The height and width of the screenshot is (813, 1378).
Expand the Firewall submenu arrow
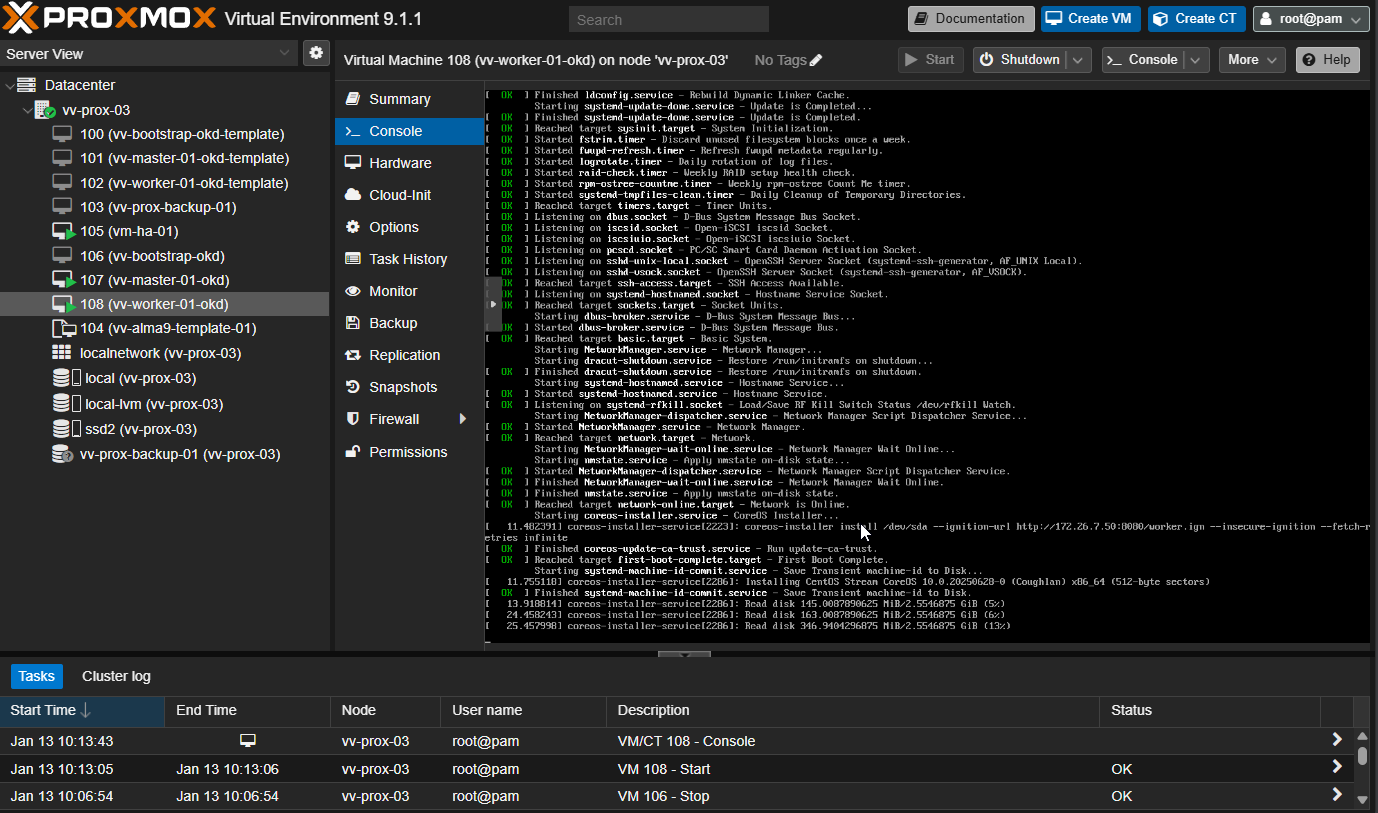click(x=462, y=419)
